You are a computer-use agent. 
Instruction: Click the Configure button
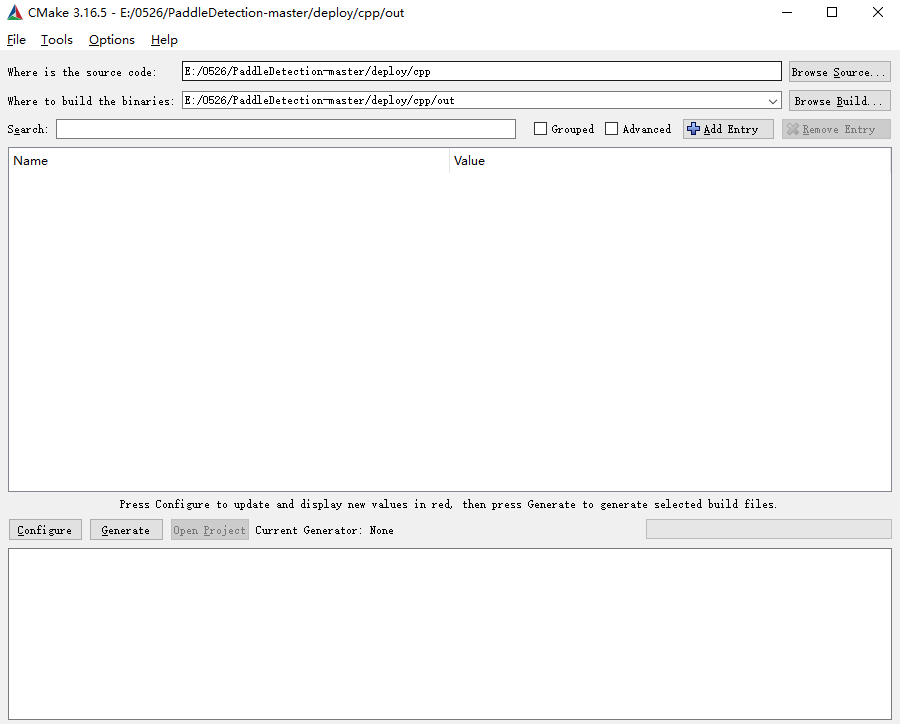pos(45,530)
